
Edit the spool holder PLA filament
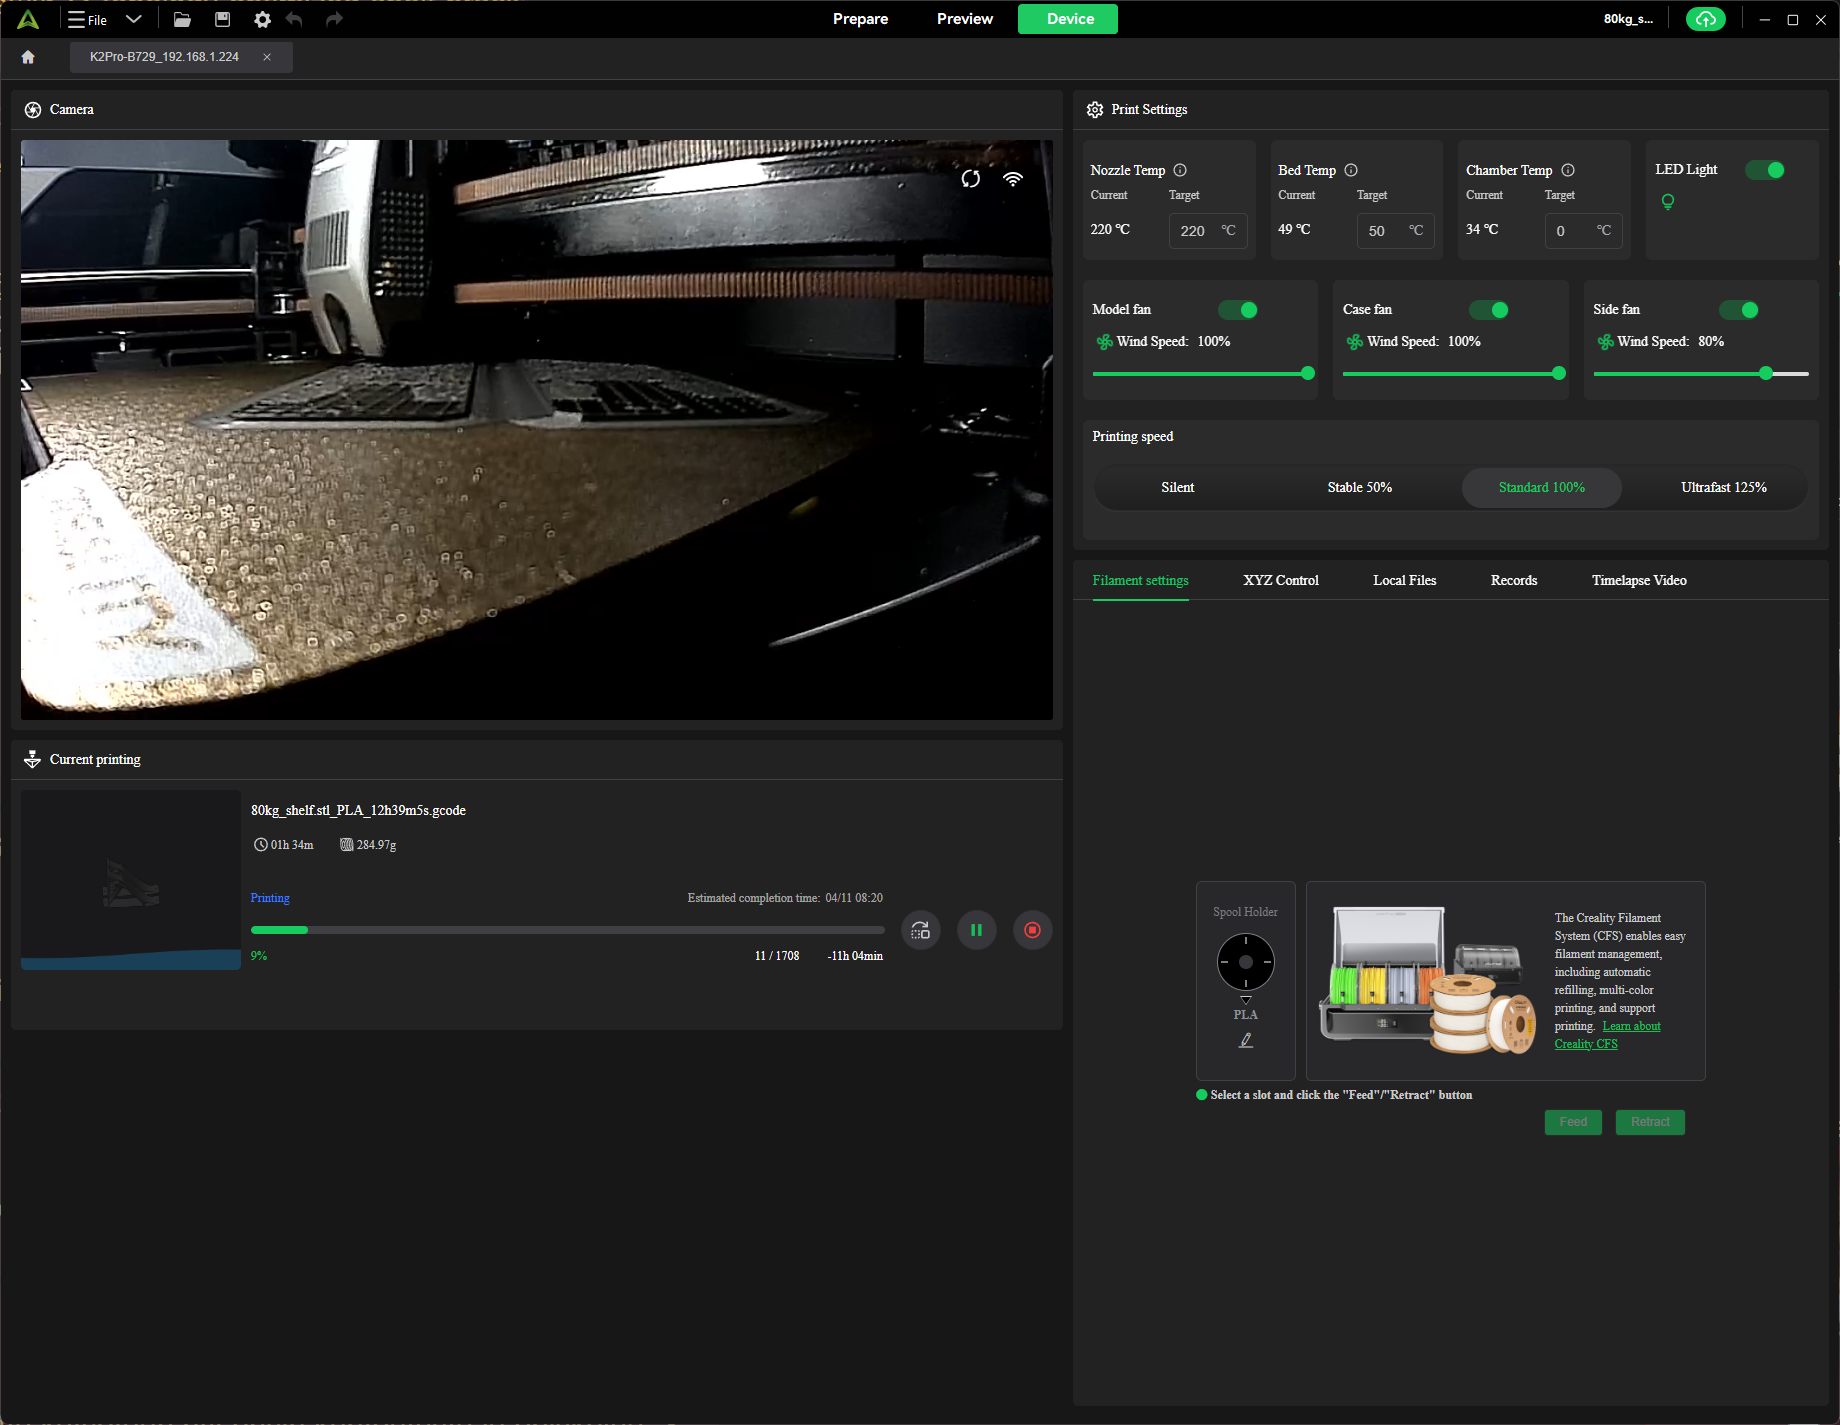click(x=1245, y=1040)
